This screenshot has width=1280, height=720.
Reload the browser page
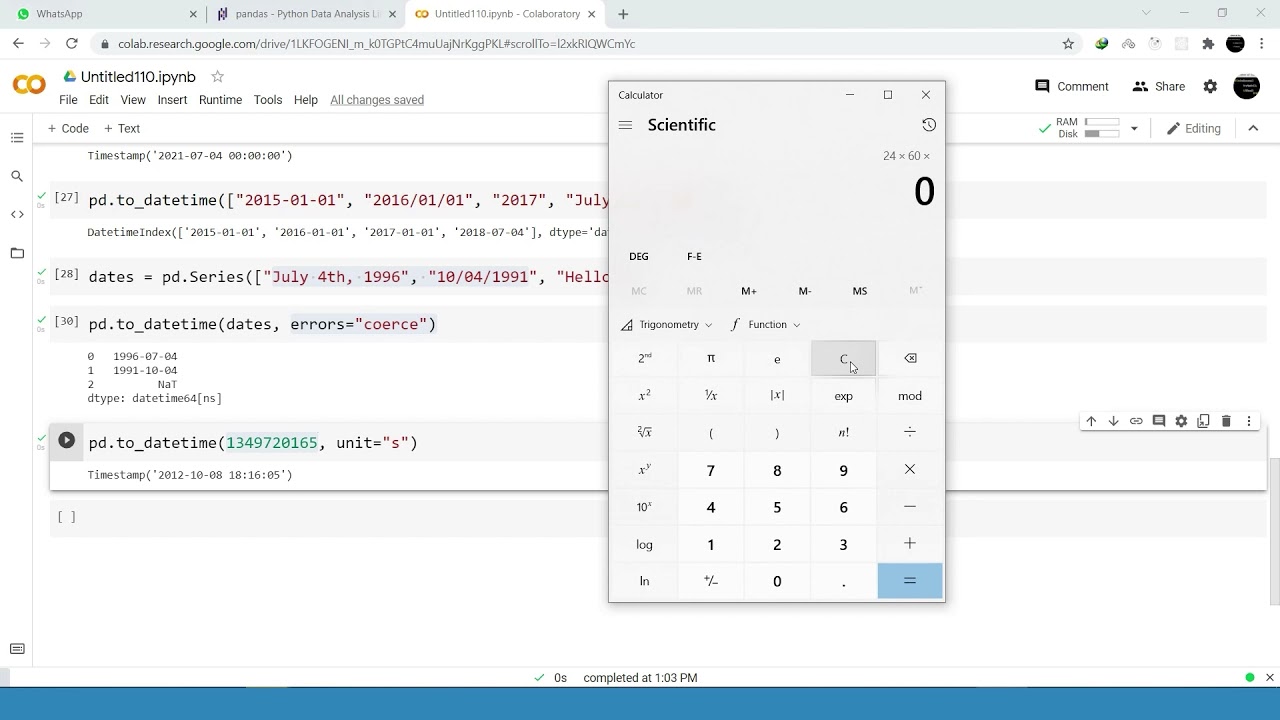[71, 44]
